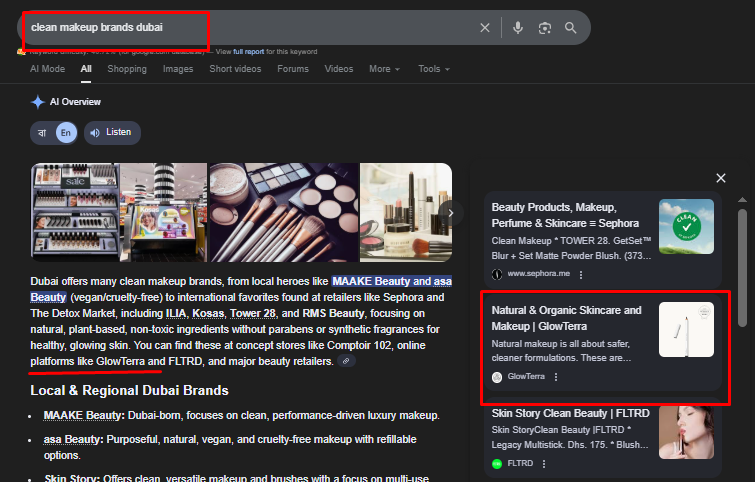Click the Sephora favicon in the source card

[497, 274]
